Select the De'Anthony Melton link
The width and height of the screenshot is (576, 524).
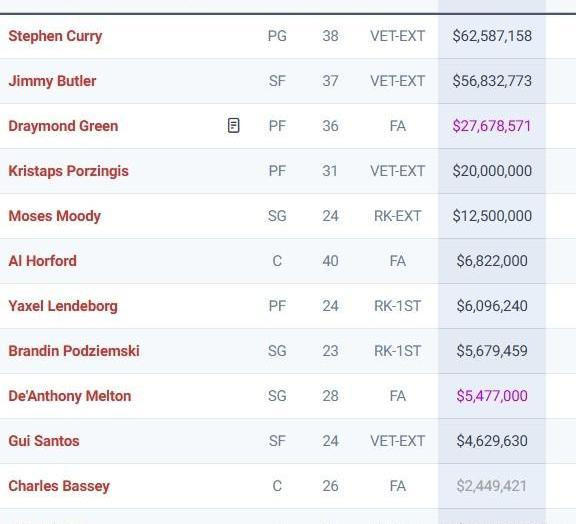(70, 396)
